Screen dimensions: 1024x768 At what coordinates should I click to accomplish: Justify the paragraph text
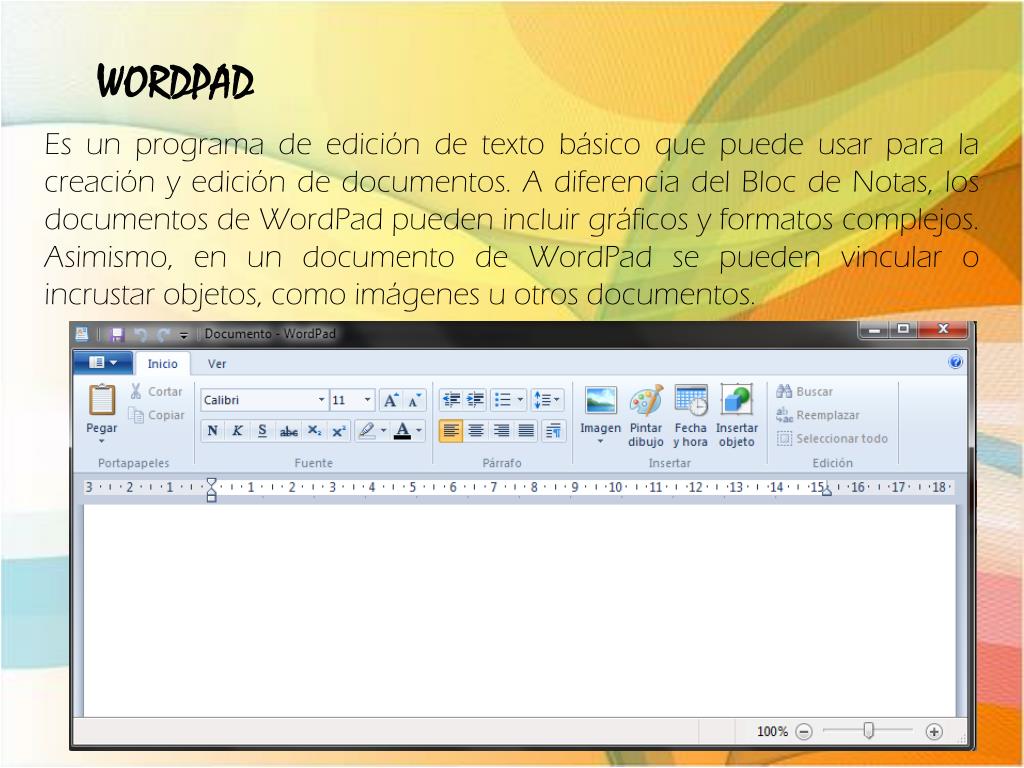pyautogui.click(x=526, y=430)
